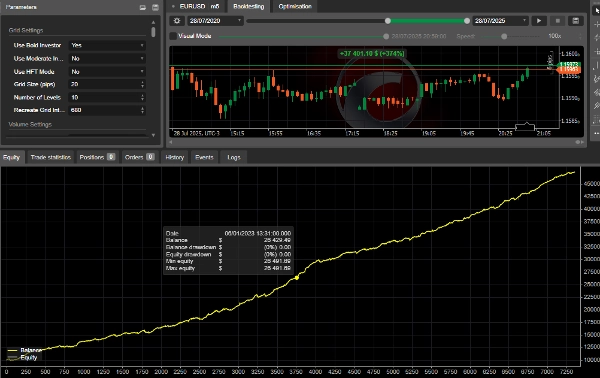
Task: Click the Speed label text
Action: 465,36
